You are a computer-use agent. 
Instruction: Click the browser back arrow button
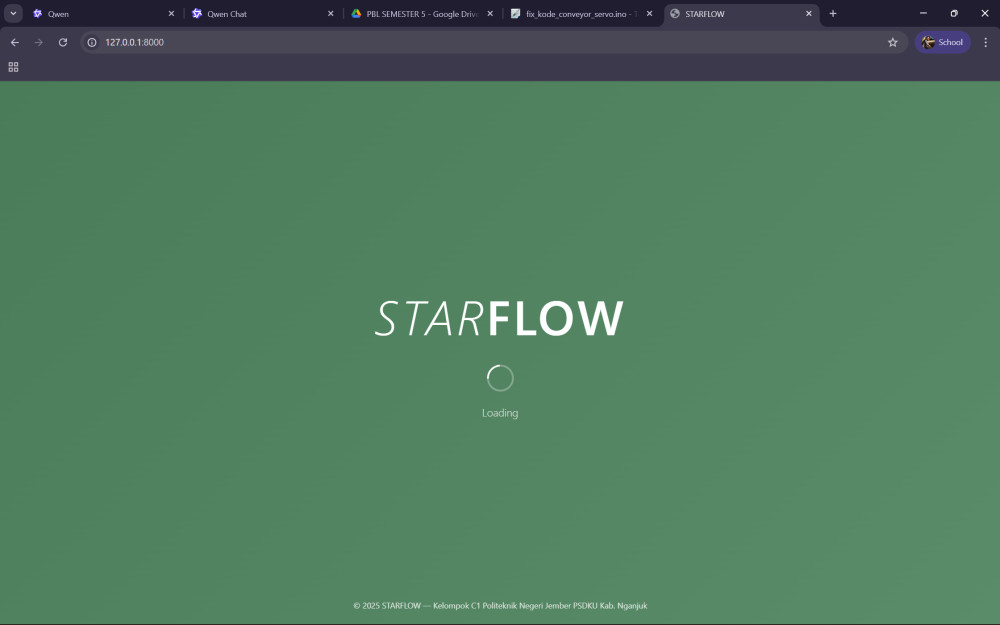point(14,42)
